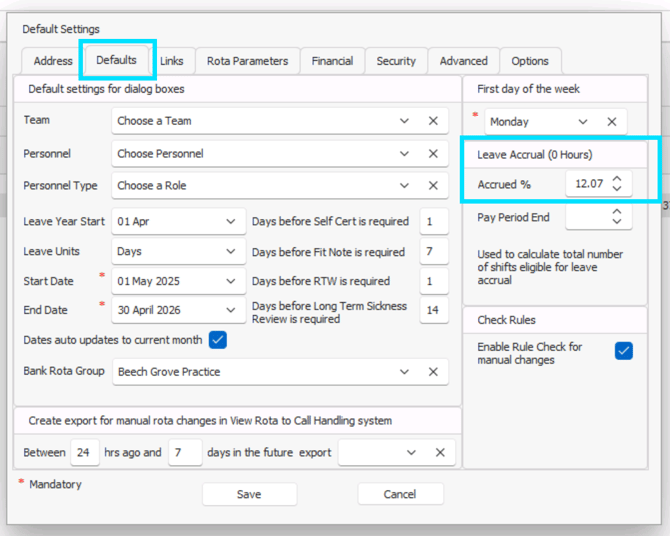Clear the Team field with X icon
670x536 pixels.
click(x=433, y=121)
